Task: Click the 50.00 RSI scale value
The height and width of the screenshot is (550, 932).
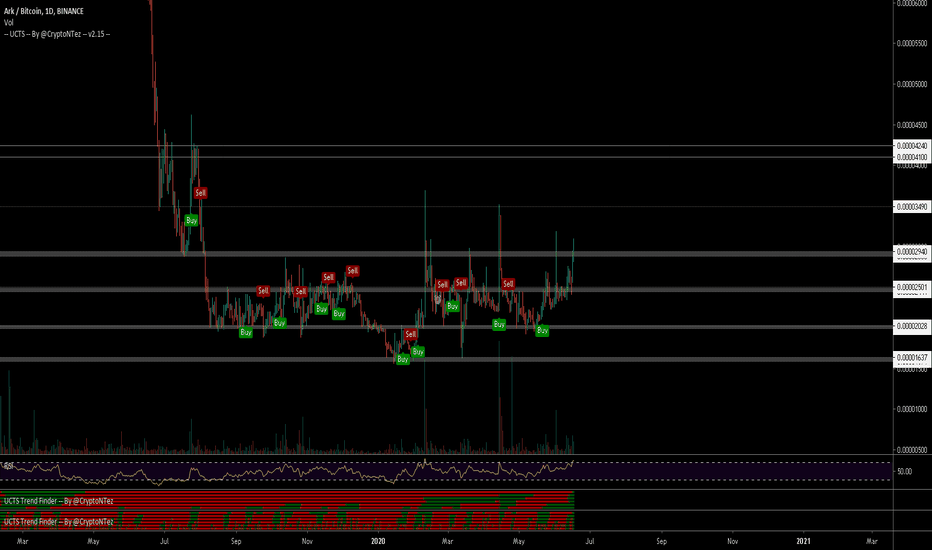Action: 904,472
